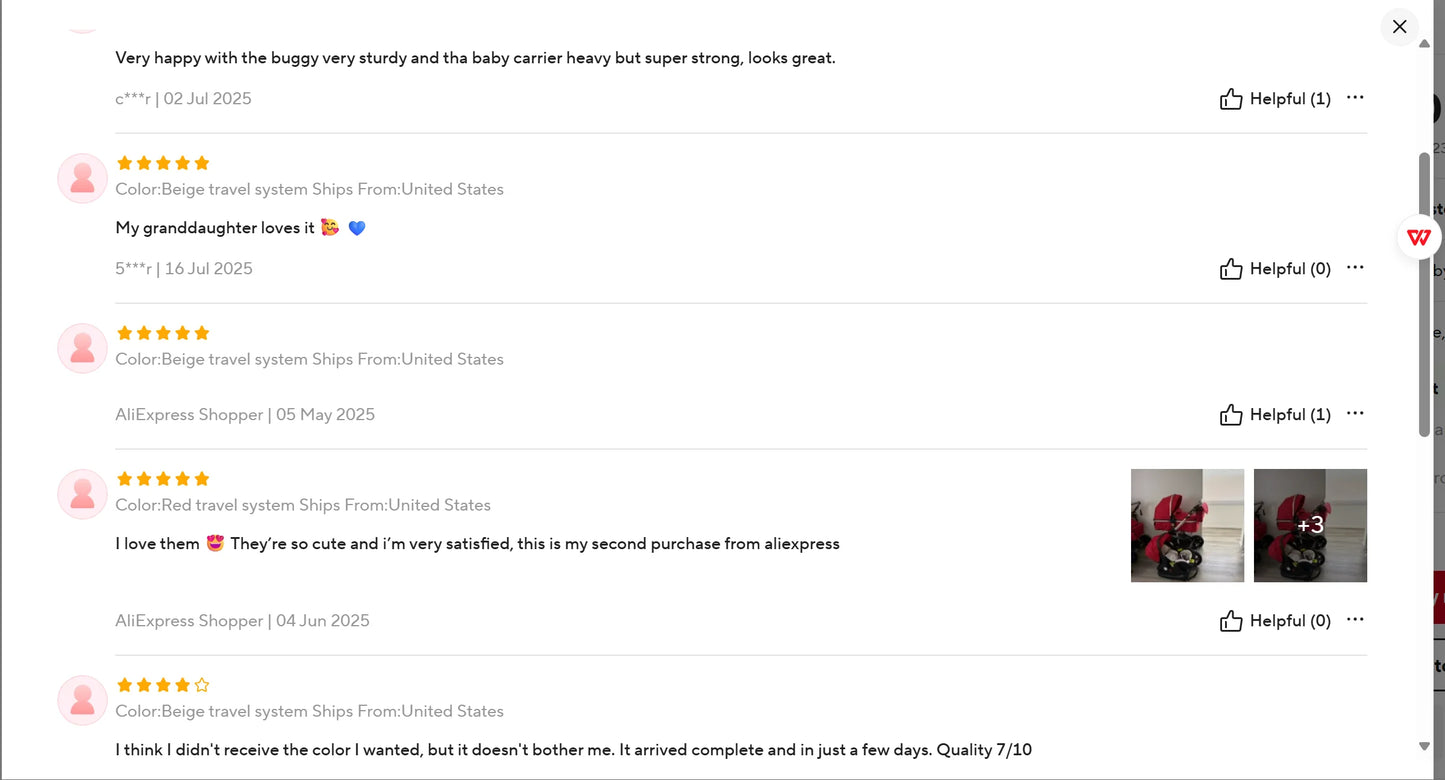Click avatar on the red travel system review

[82, 495]
